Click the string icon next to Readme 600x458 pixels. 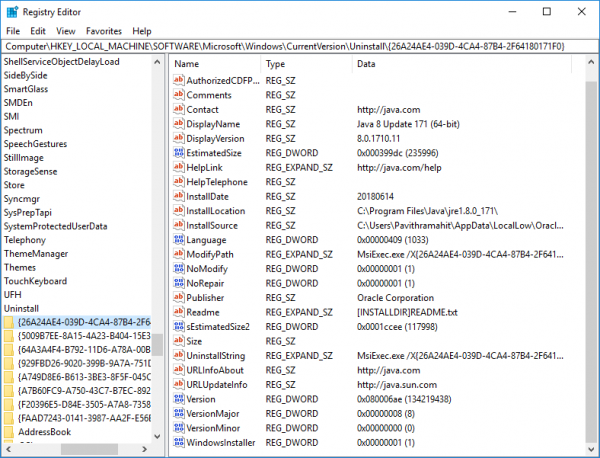[x=179, y=312]
